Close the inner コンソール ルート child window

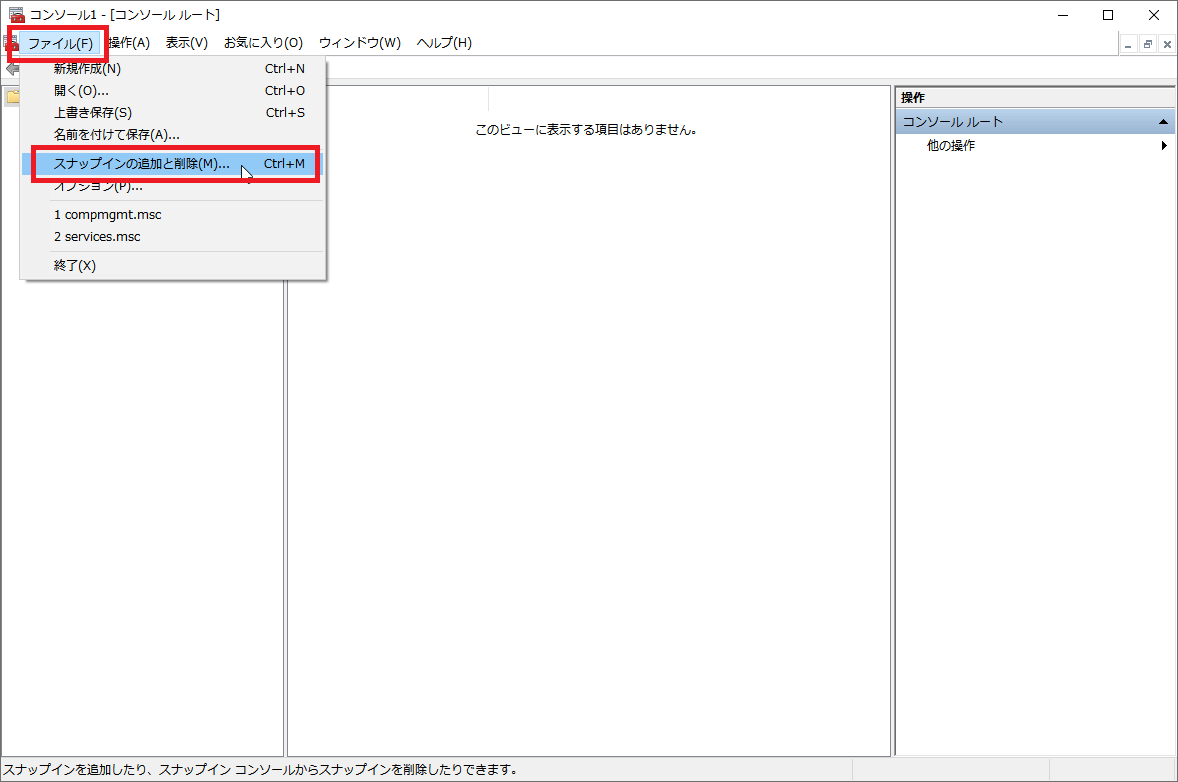coord(1166,44)
